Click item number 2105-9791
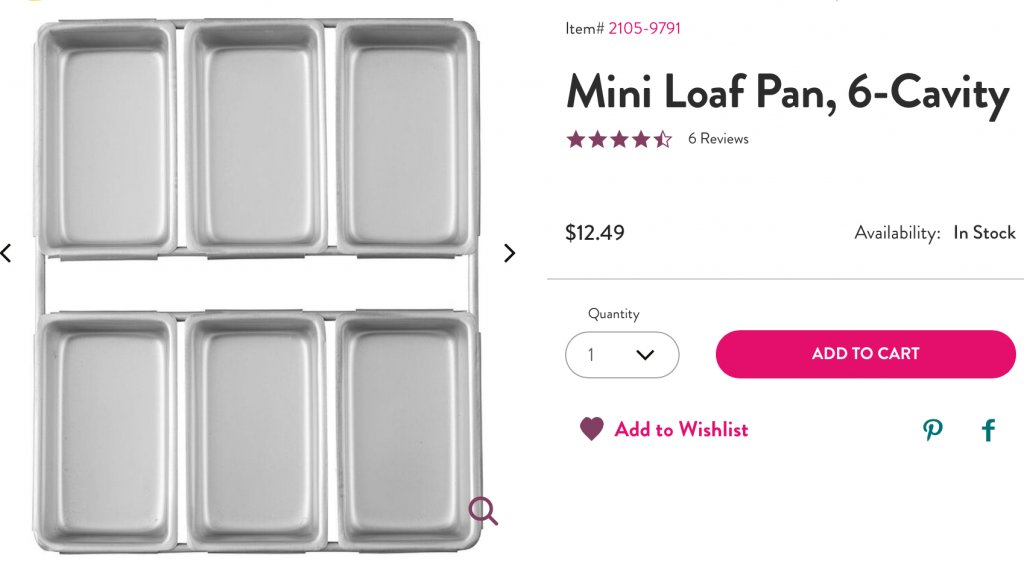Image resolution: width=1024 pixels, height=564 pixels. point(644,28)
